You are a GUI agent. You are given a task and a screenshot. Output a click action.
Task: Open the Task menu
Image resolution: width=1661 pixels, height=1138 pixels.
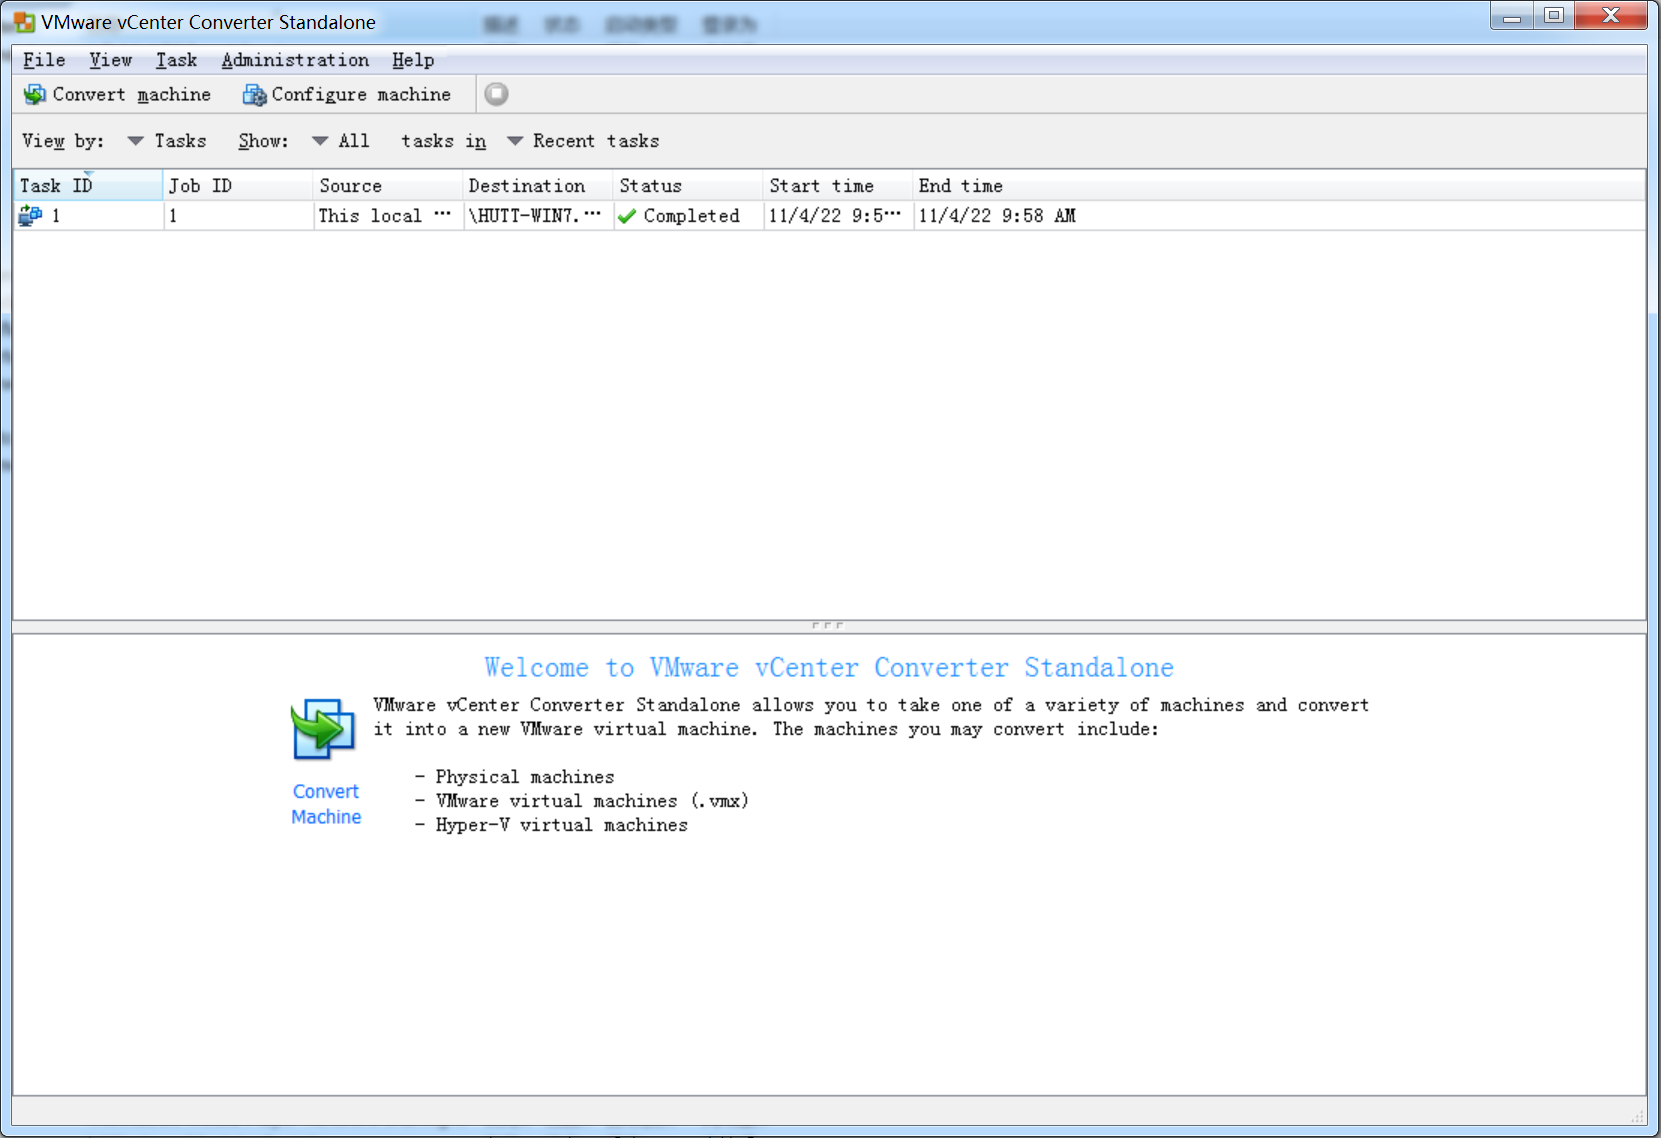tap(176, 60)
